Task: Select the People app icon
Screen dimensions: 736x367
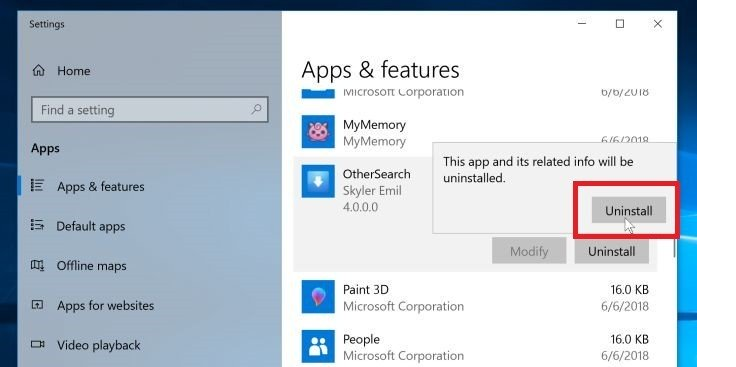Action: pos(318,346)
